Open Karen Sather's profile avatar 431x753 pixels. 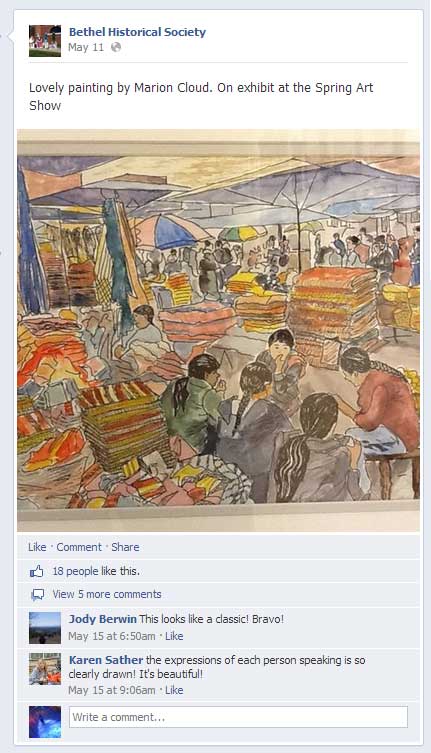tap(45, 668)
